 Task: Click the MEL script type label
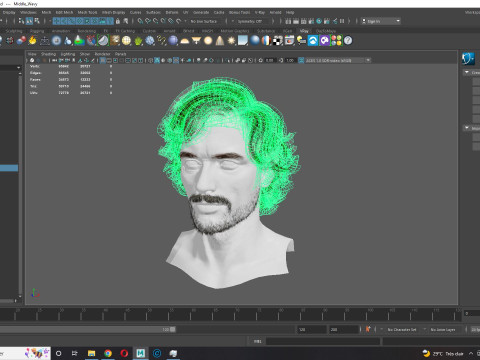(258, 341)
